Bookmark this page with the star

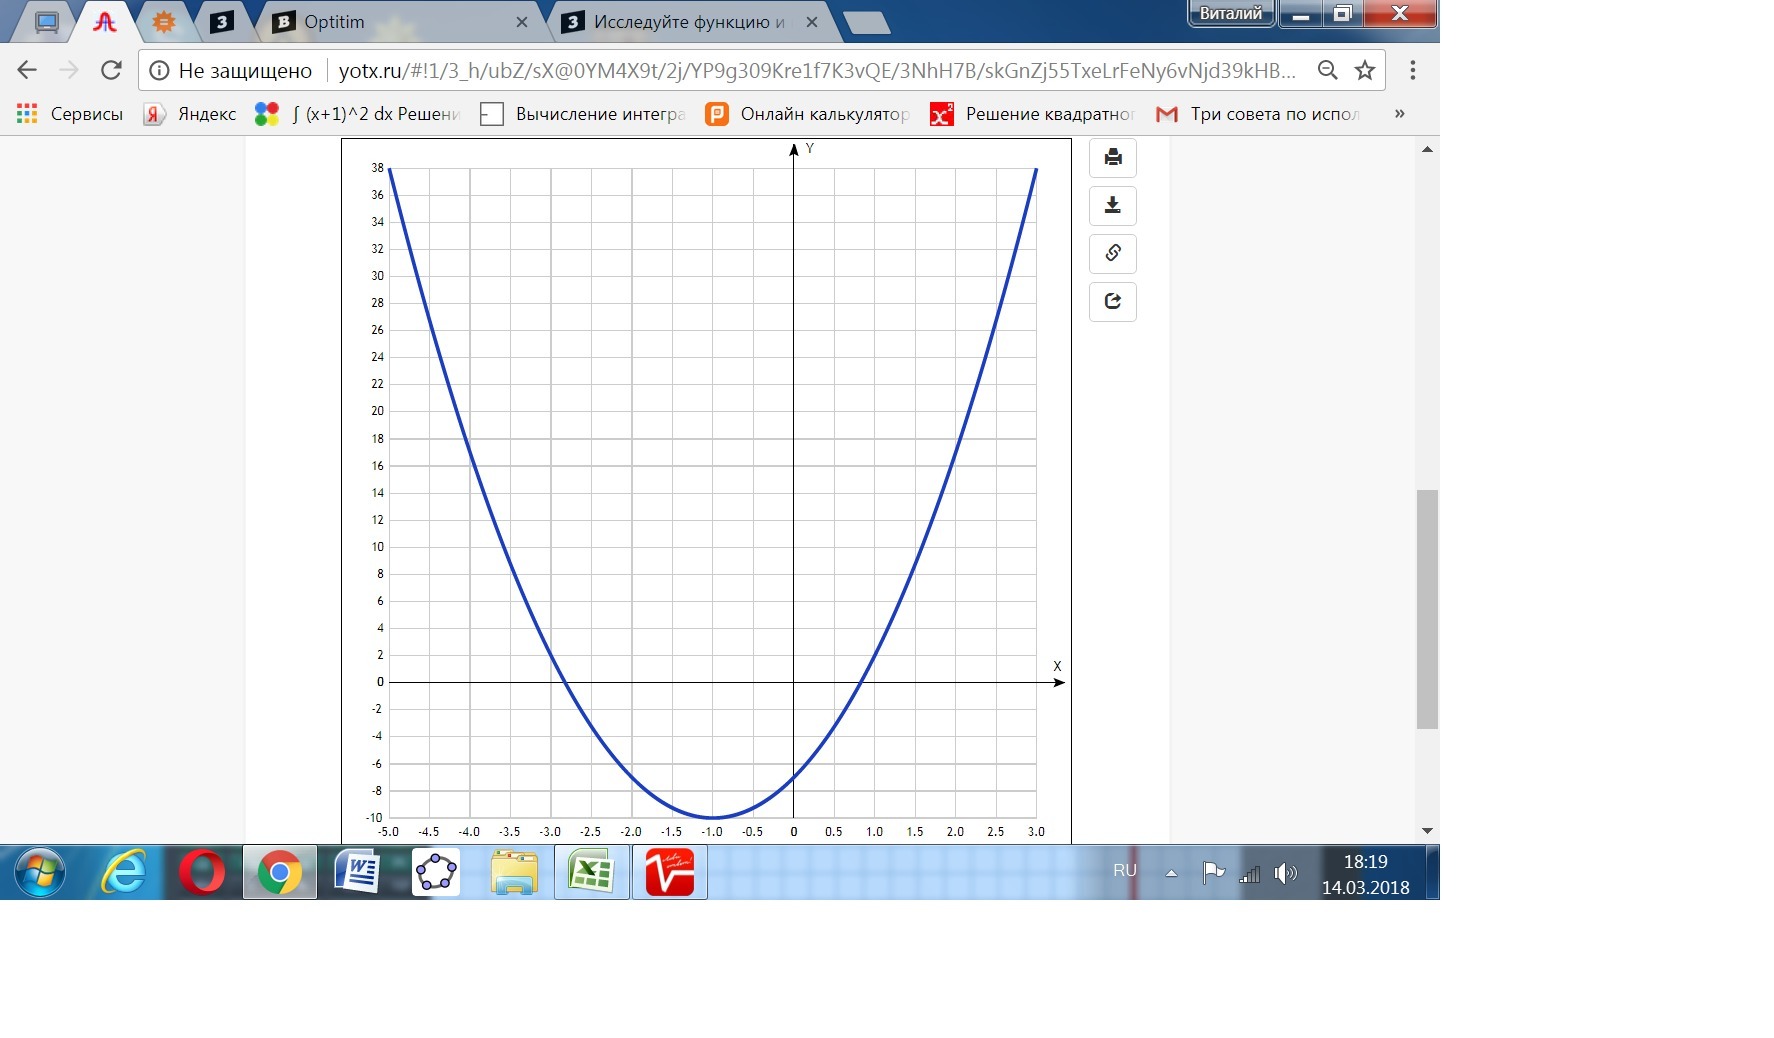pyautogui.click(x=1365, y=70)
